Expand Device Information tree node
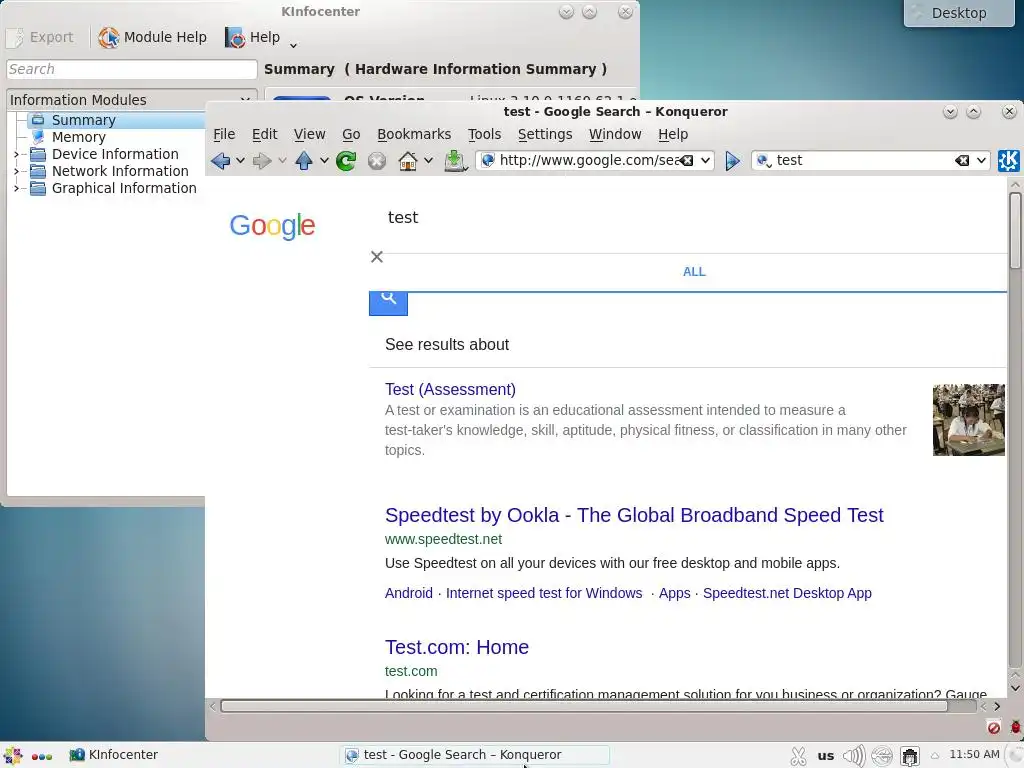 [16, 155]
